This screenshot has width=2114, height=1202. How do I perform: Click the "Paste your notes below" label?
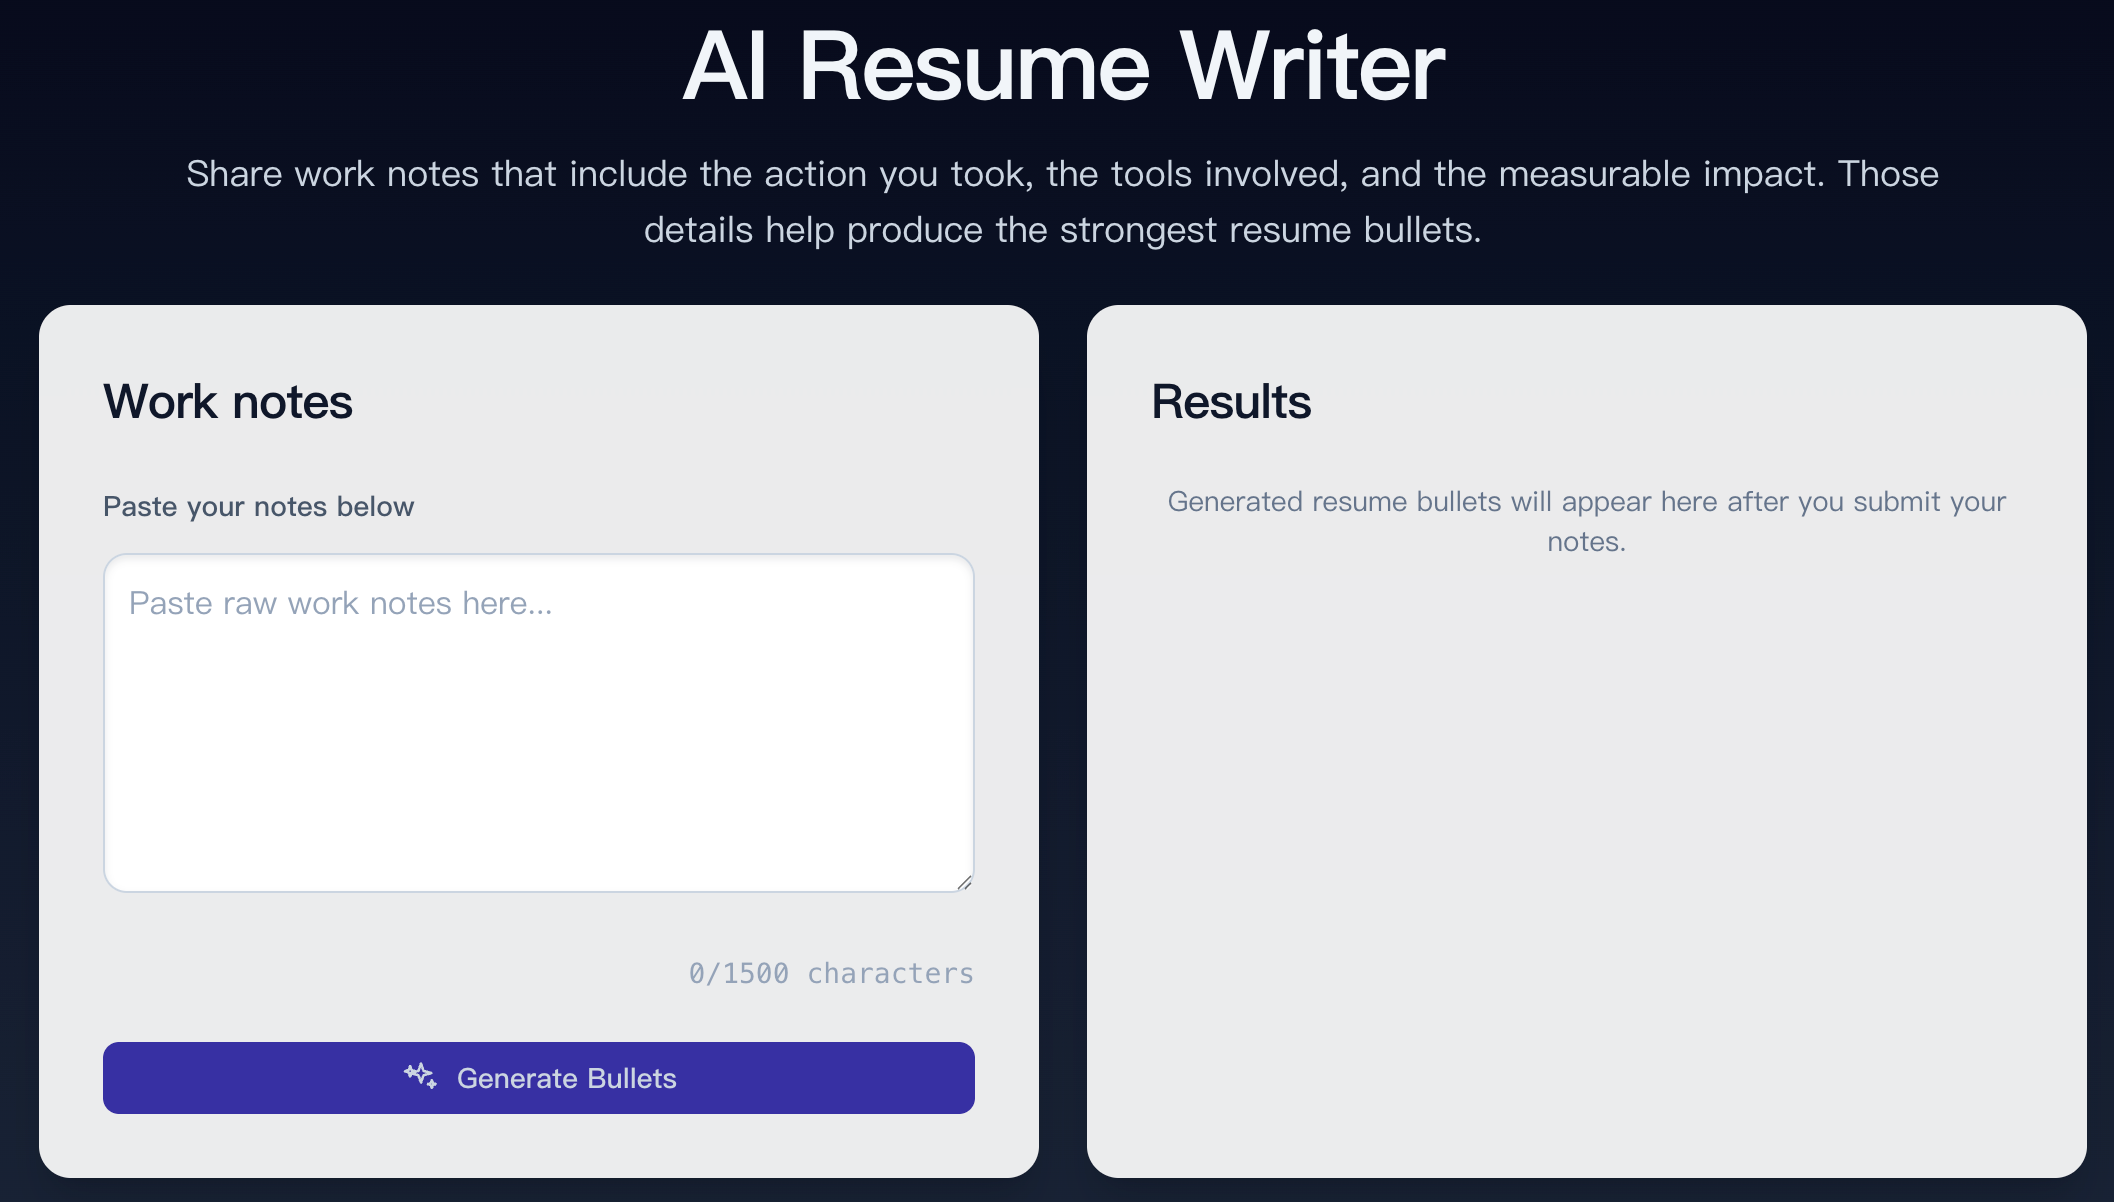point(258,507)
